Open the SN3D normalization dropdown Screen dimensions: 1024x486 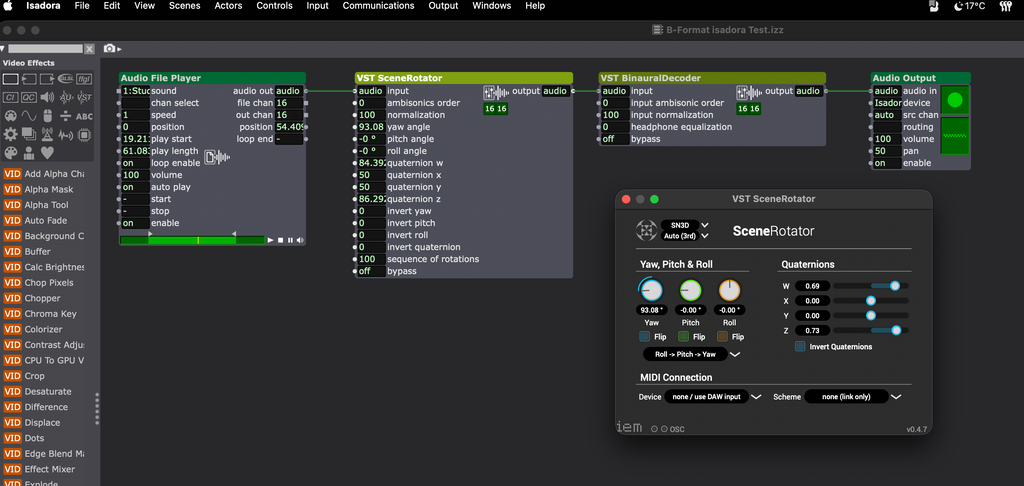(685, 225)
